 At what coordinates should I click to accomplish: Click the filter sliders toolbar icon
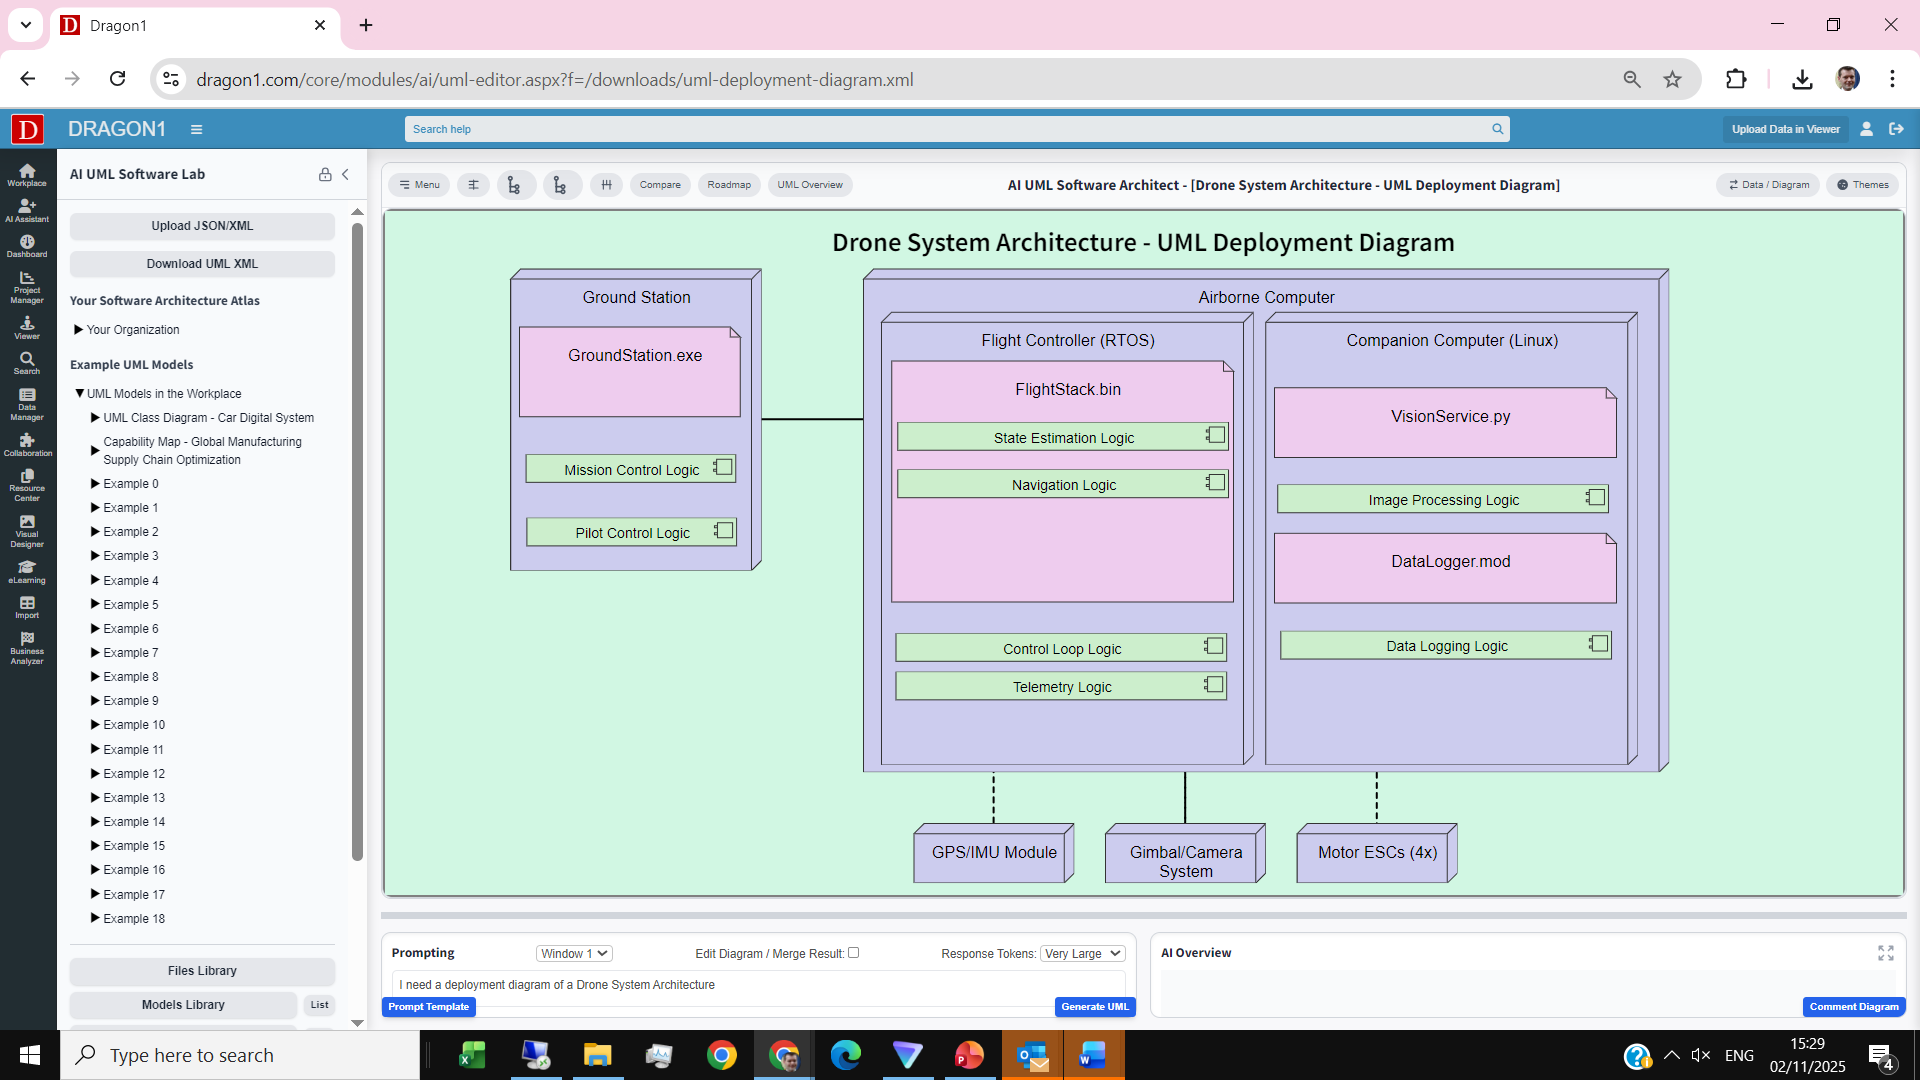point(473,184)
